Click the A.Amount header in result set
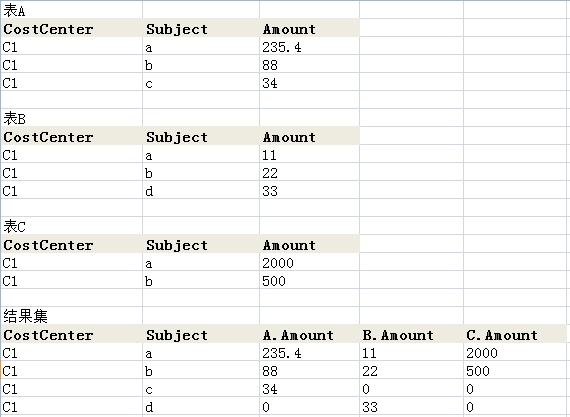Viewport: 570px width, 417px height. pos(309,334)
